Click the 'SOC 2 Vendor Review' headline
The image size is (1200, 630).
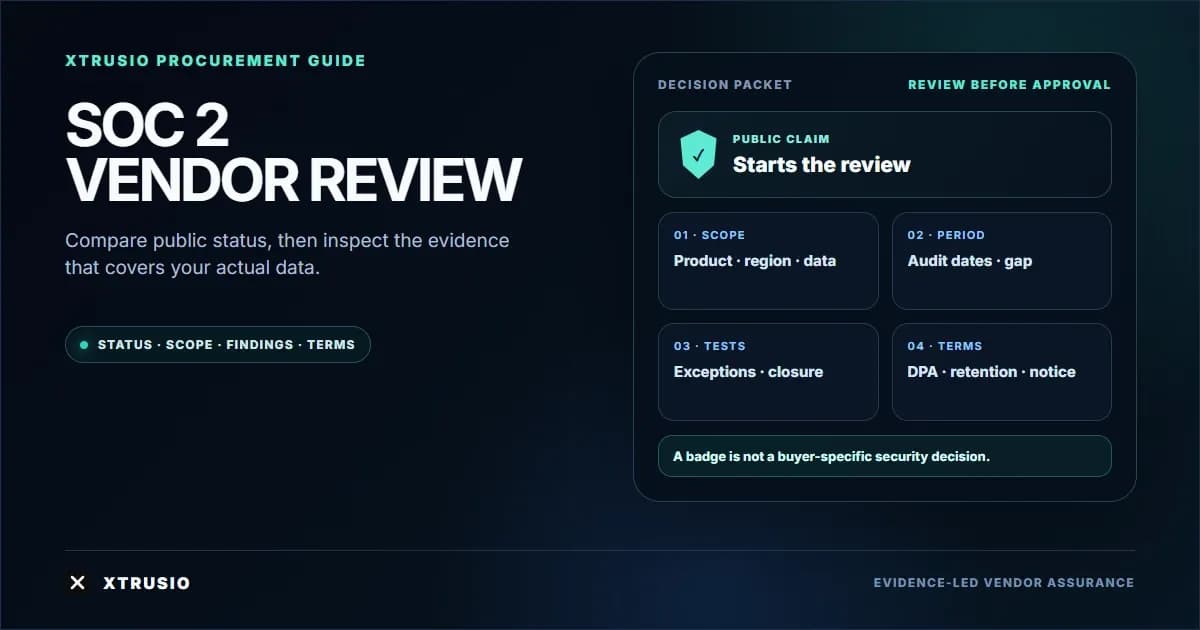click(x=293, y=153)
